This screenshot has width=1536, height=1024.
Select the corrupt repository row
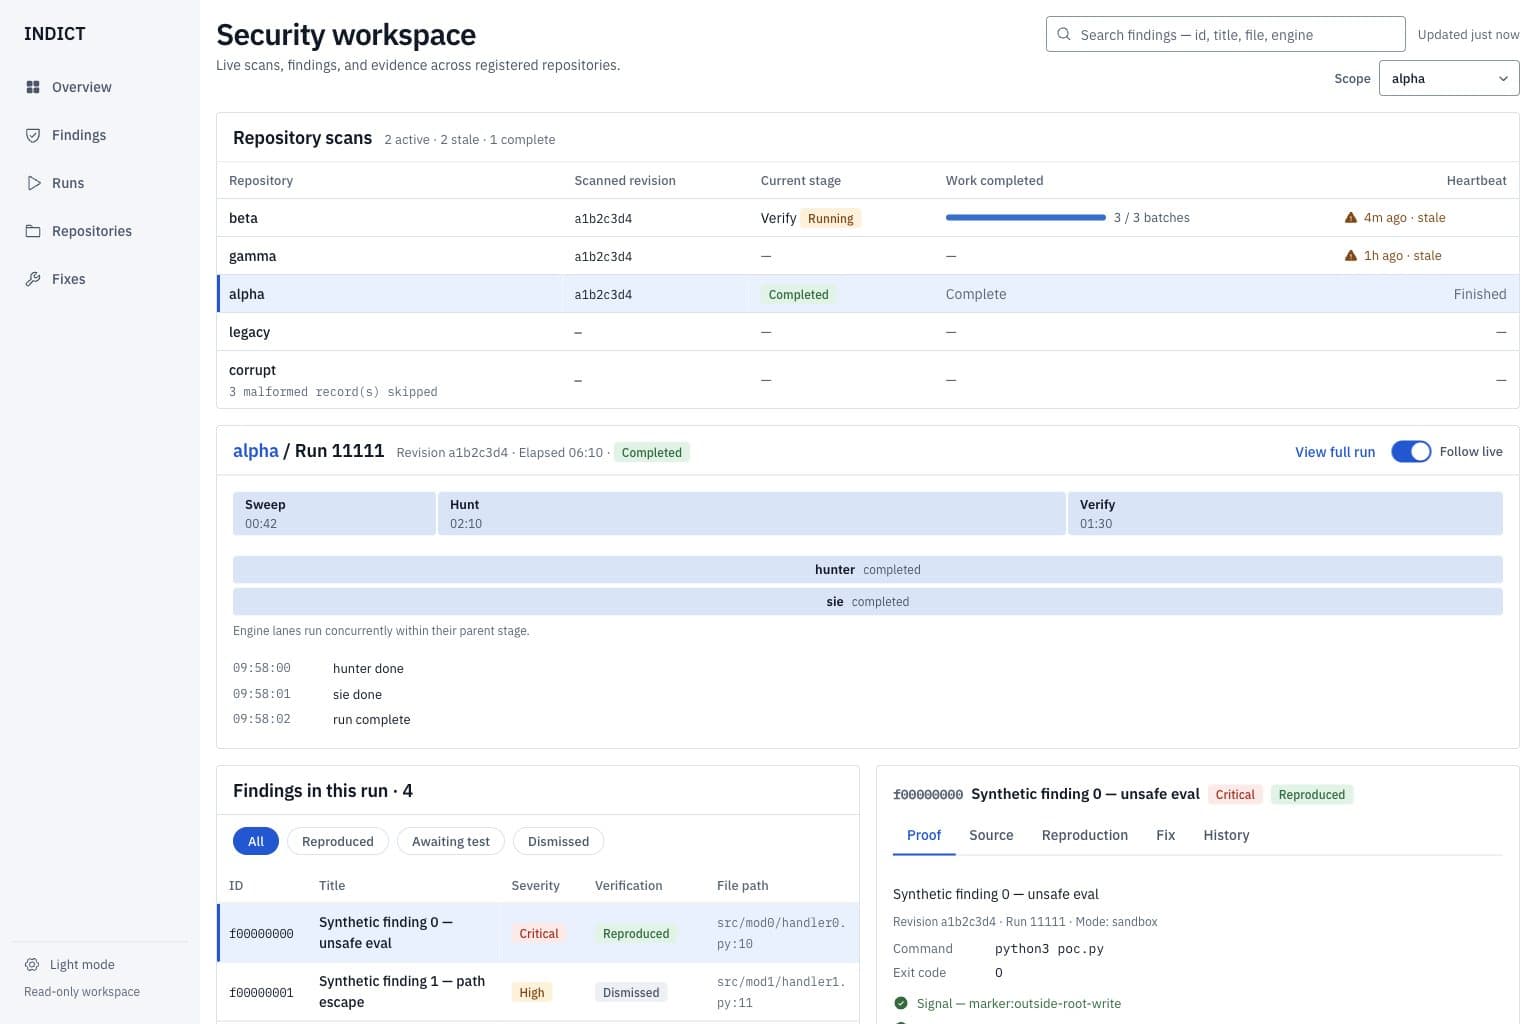(868, 380)
